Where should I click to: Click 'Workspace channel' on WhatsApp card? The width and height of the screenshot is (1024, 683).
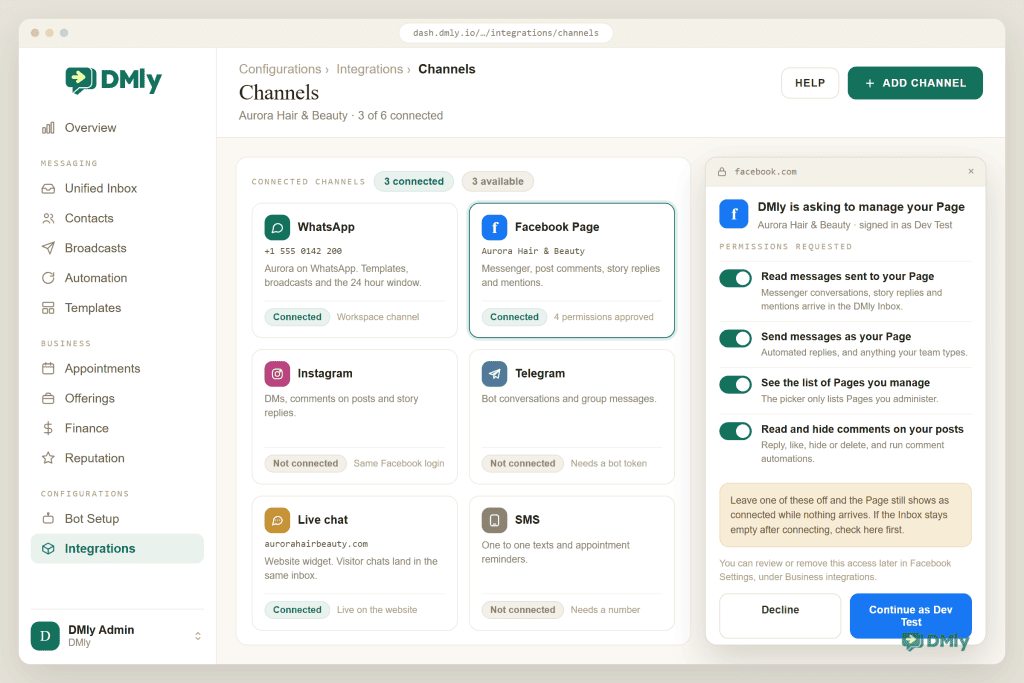click(377, 317)
